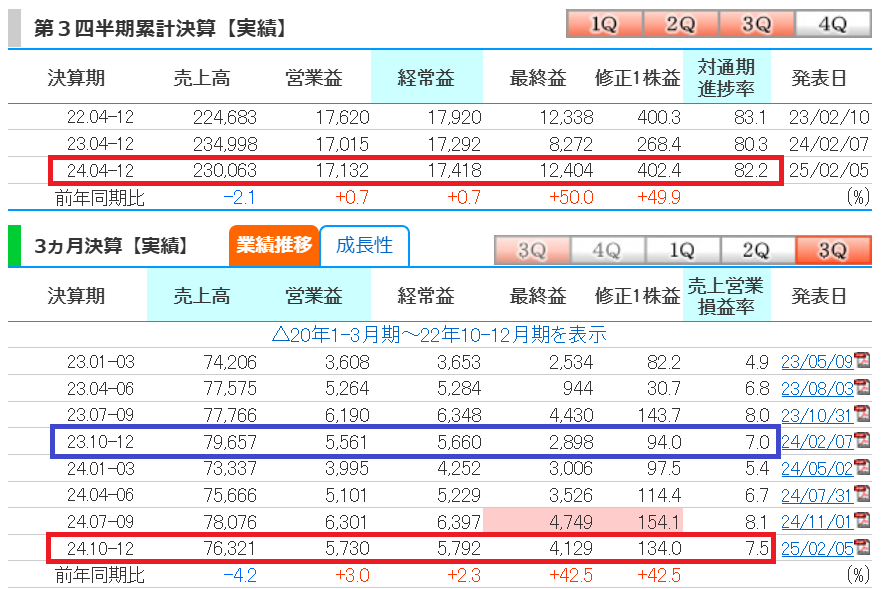Click 売上営業損益率 column header

[726, 296]
